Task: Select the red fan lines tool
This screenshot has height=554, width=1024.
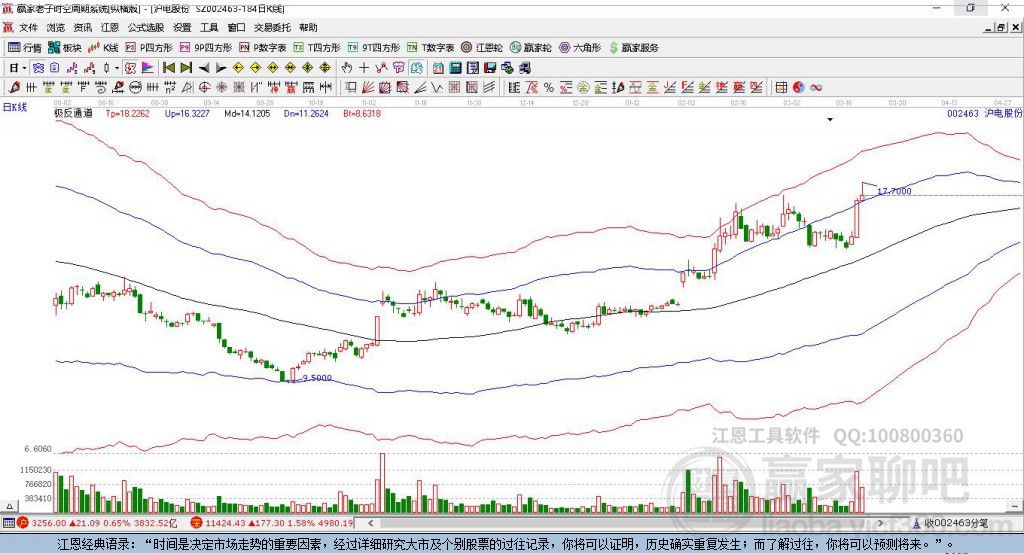Action: click(x=368, y=88)
